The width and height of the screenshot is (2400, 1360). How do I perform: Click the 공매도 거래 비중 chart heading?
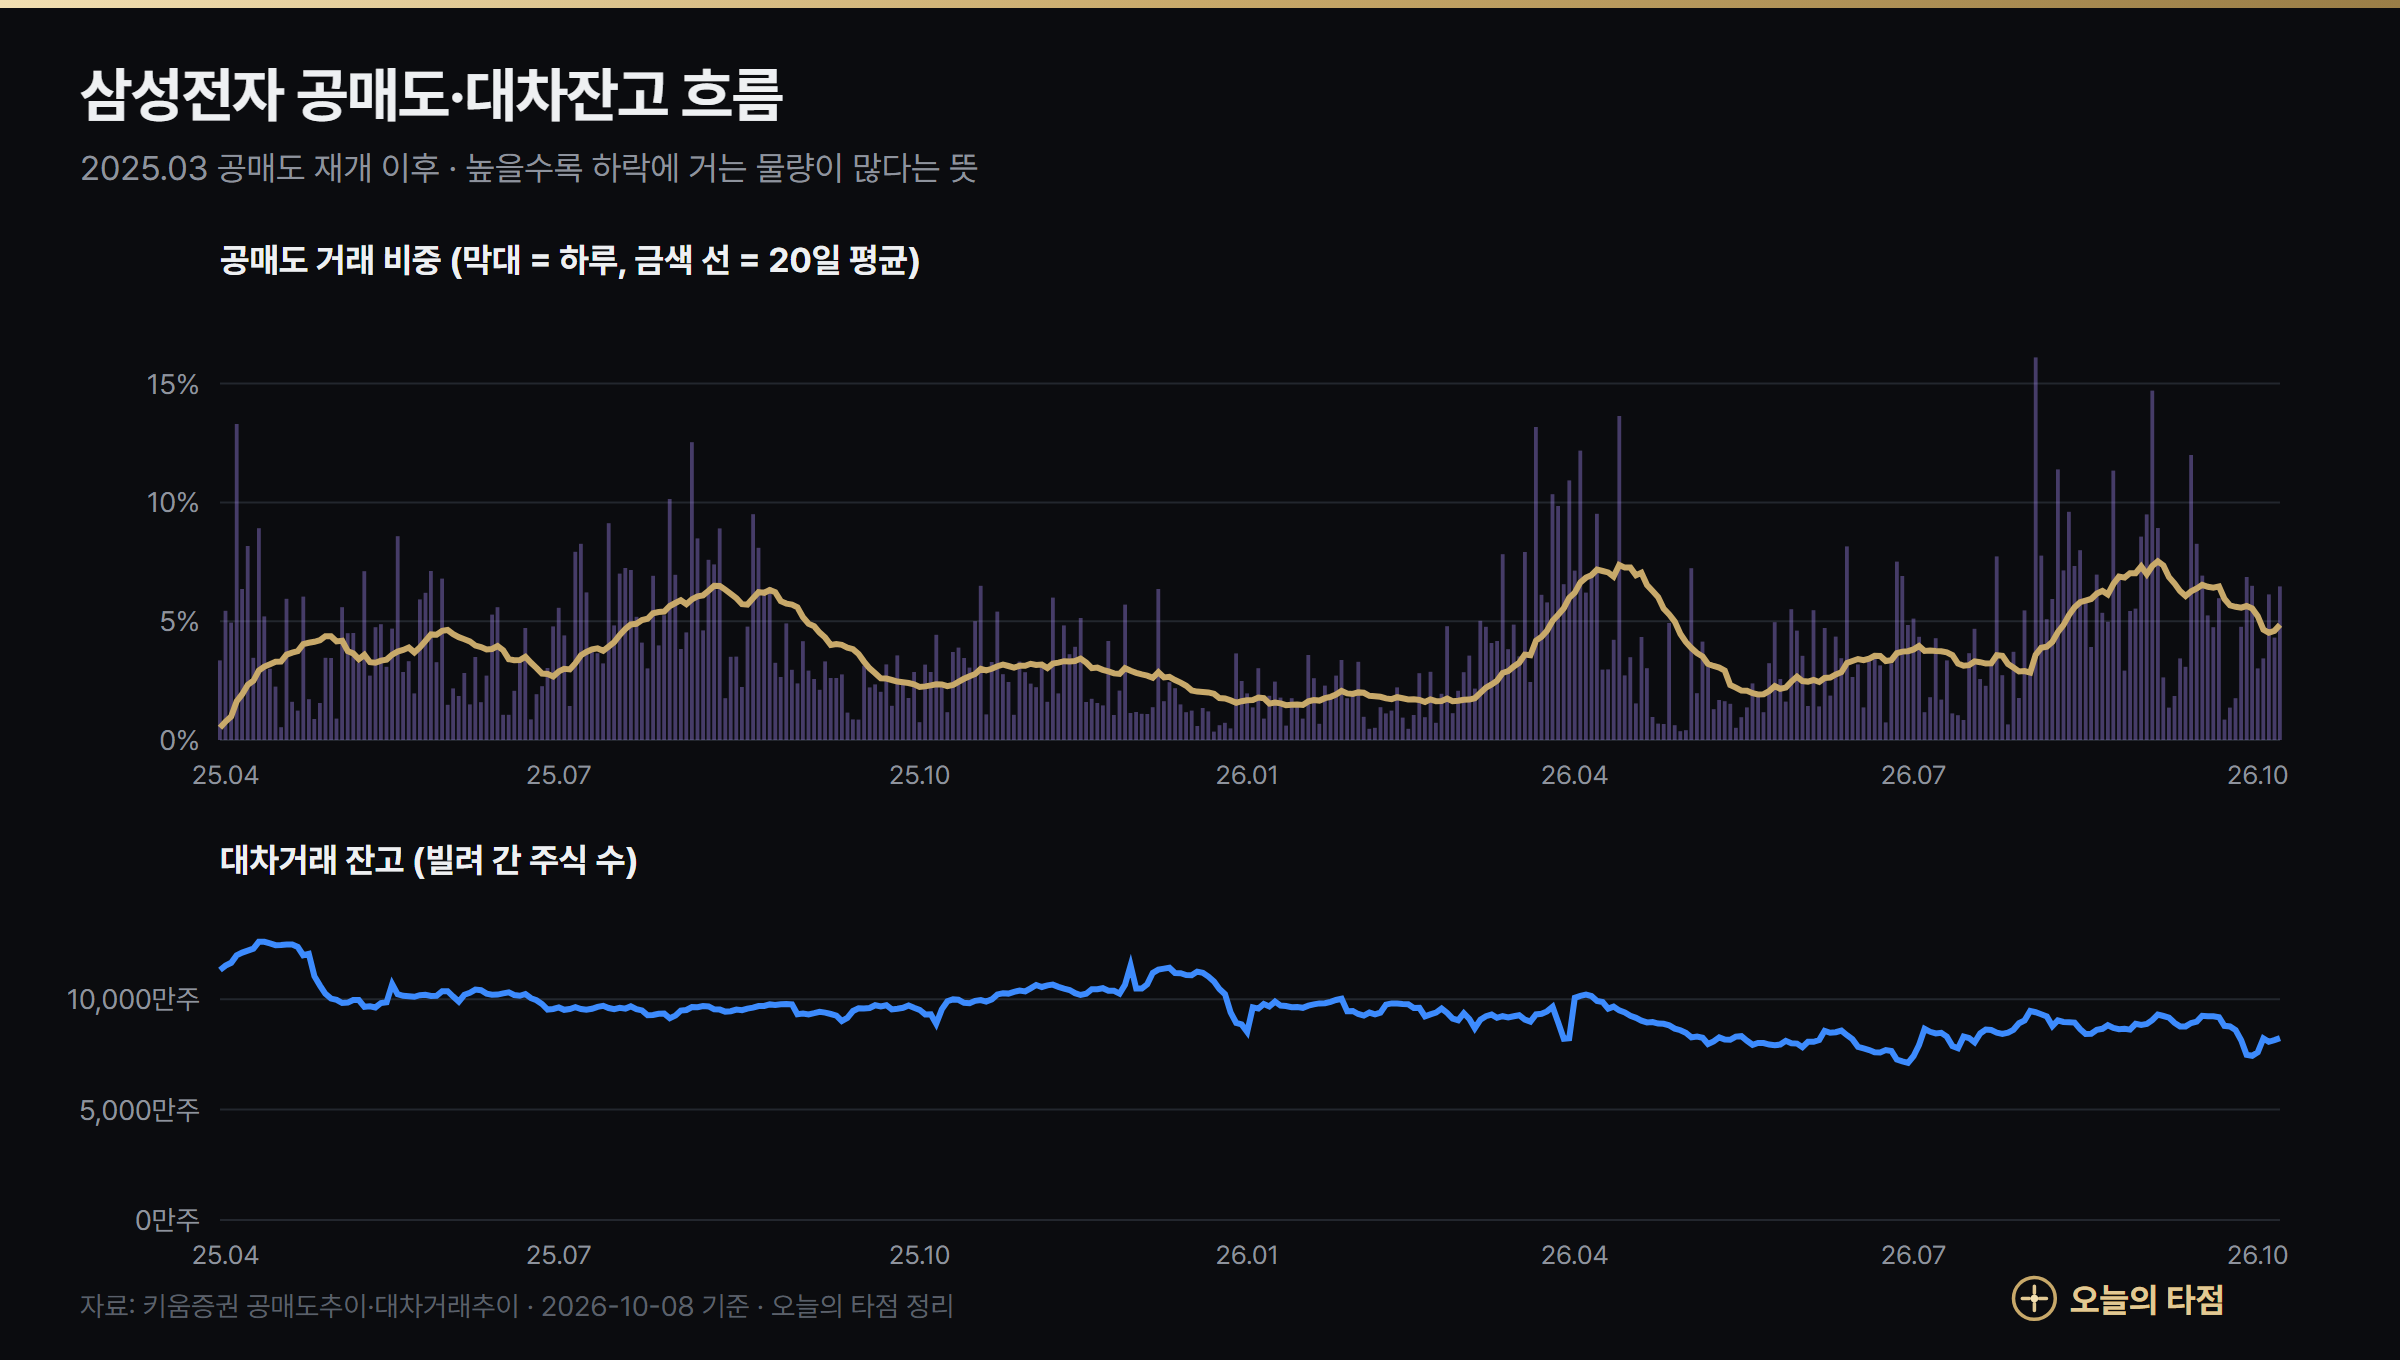[x=570, y=260]
